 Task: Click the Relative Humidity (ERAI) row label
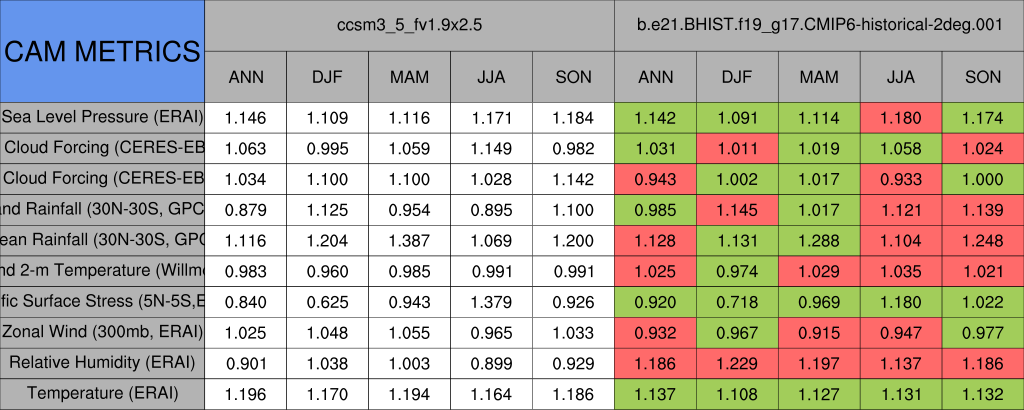[x=102, y=362]
